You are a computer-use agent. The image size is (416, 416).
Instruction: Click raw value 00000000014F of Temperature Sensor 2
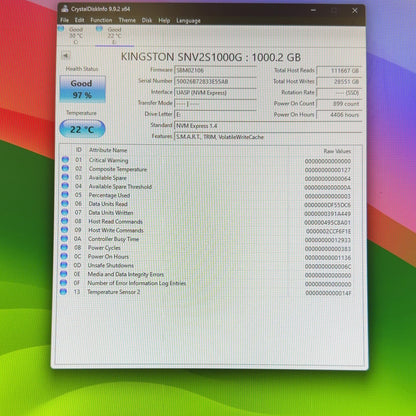coord(328,293)
